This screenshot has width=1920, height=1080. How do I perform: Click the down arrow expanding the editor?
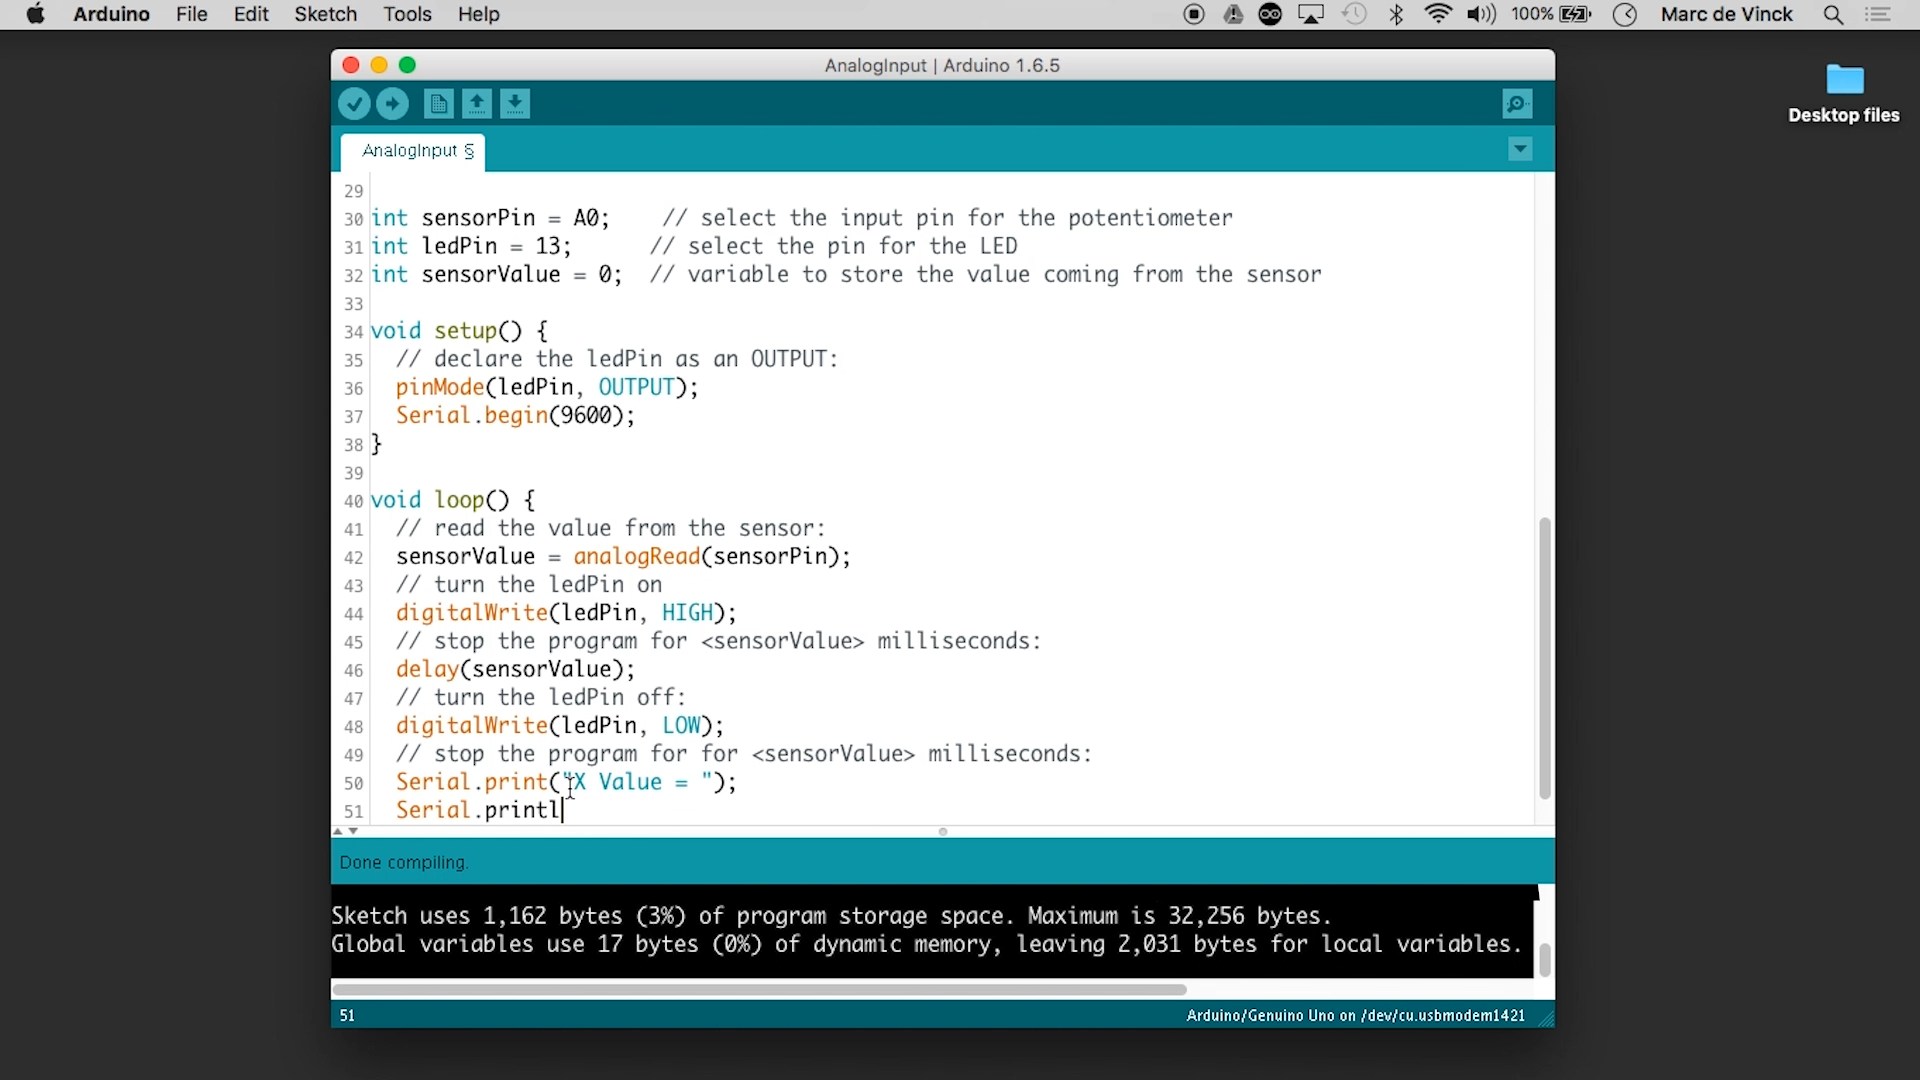click(x=353, y=832)
